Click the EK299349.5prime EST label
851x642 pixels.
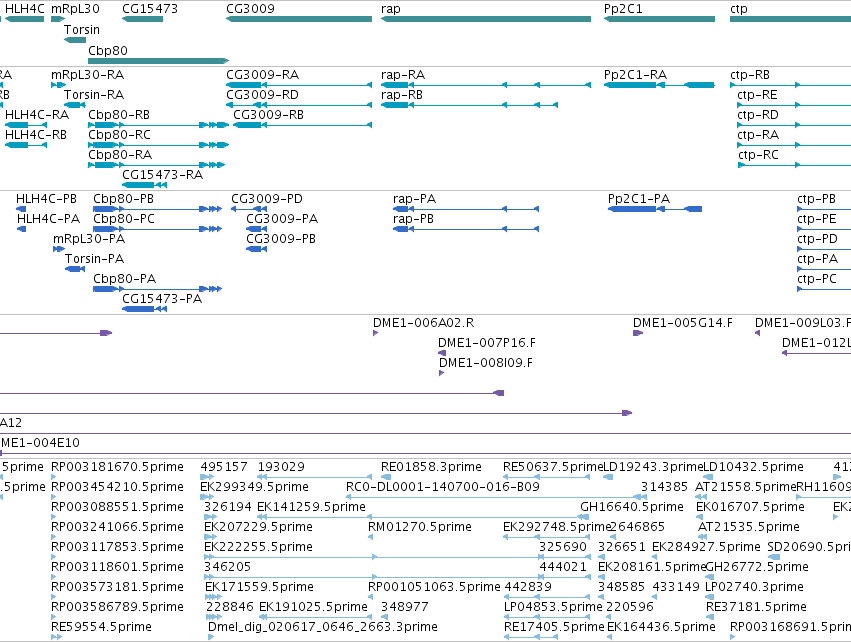(254, 486)
